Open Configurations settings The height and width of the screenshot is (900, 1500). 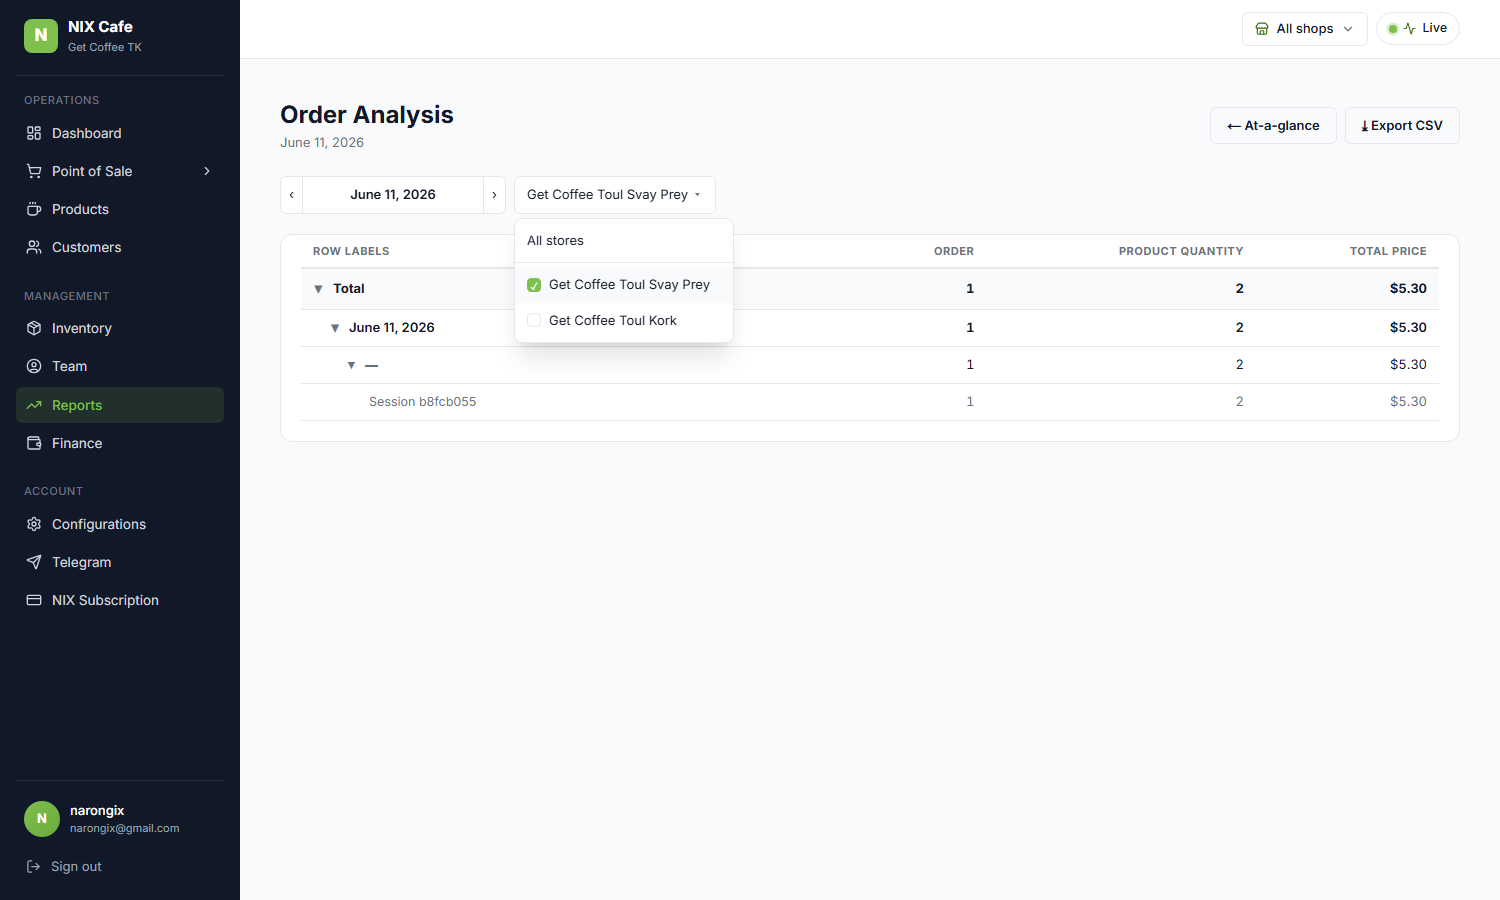(120, 524)
